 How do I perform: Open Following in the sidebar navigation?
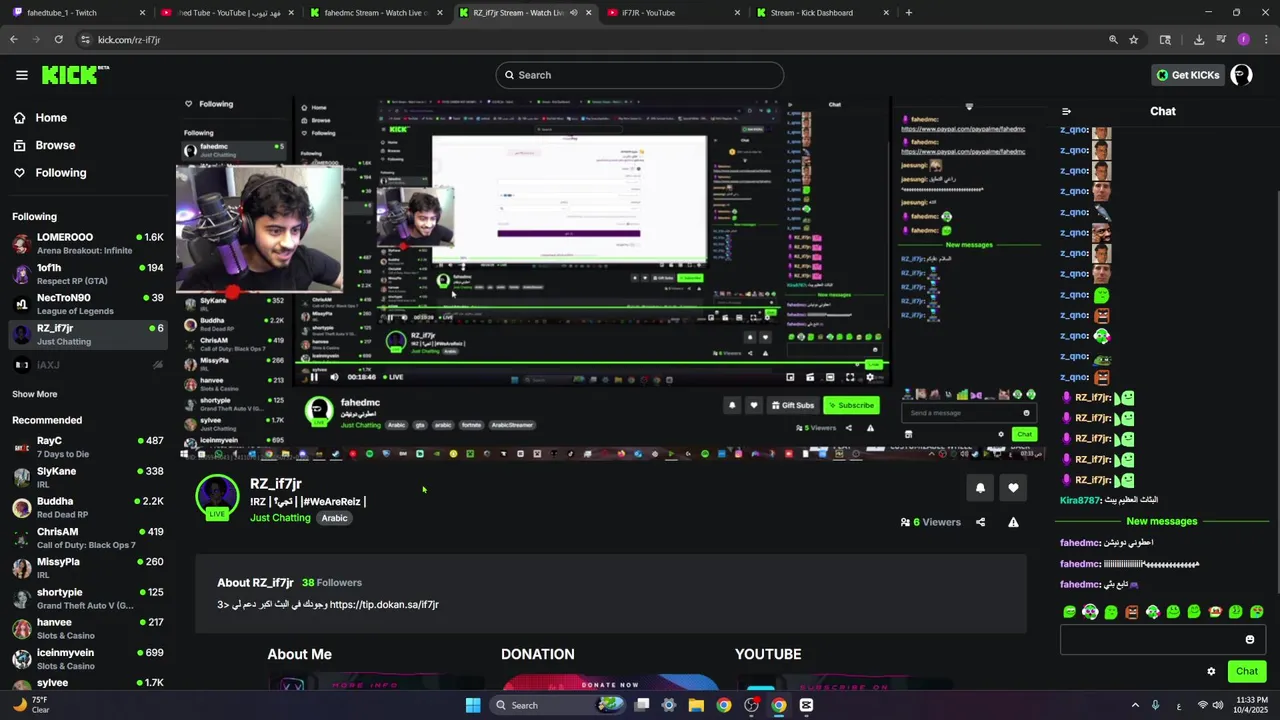pos(61,173)
